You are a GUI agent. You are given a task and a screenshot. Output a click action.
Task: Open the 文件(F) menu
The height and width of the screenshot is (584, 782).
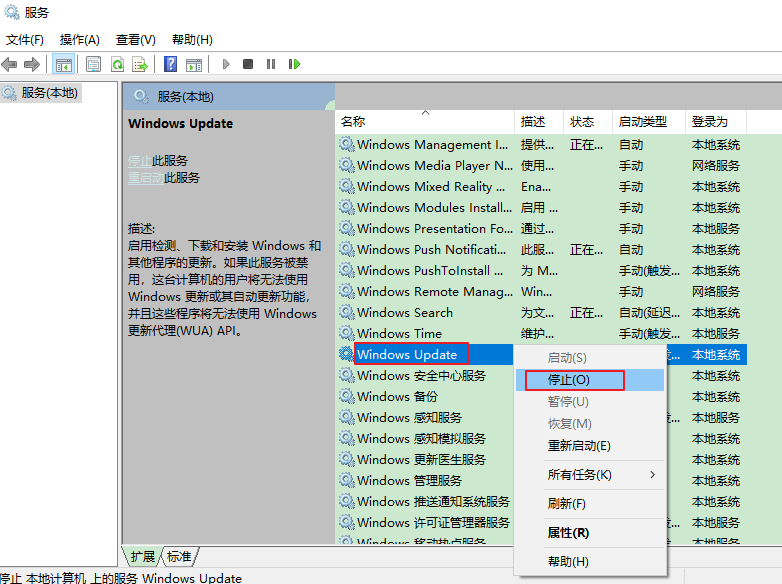pyautogui.click(x=24, y=40)
